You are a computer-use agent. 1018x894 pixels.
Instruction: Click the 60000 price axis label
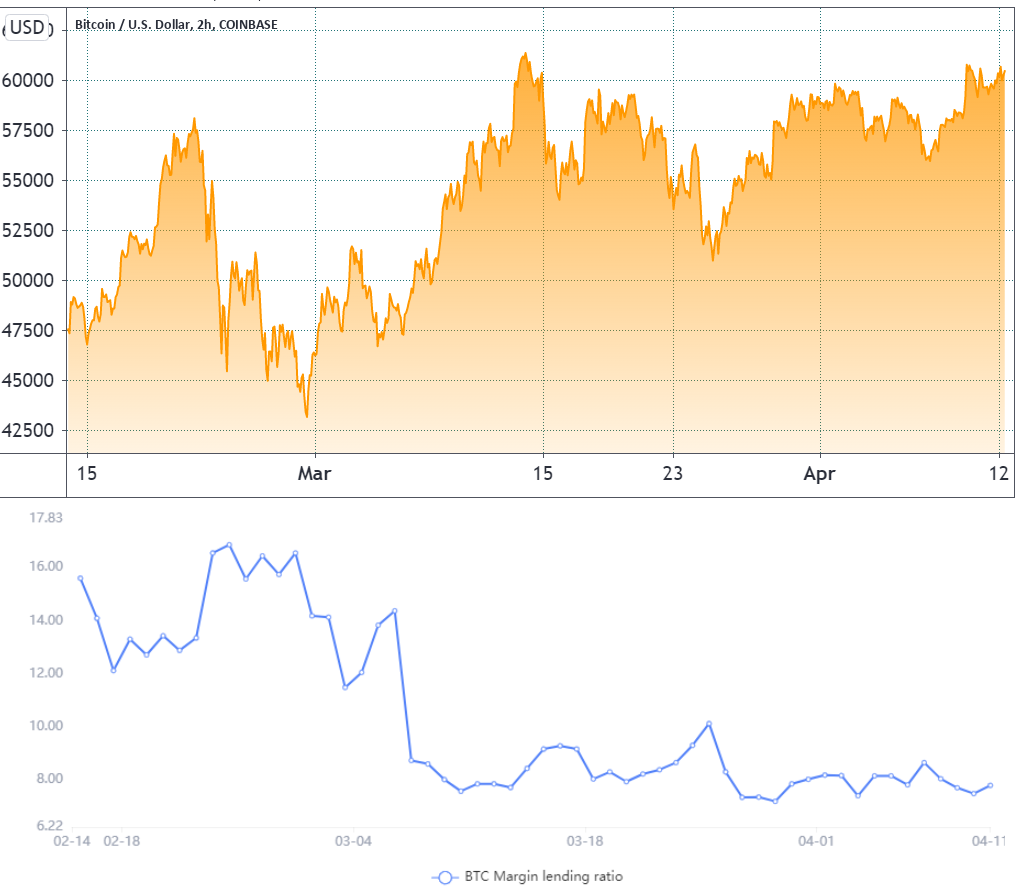click(28, 81)
